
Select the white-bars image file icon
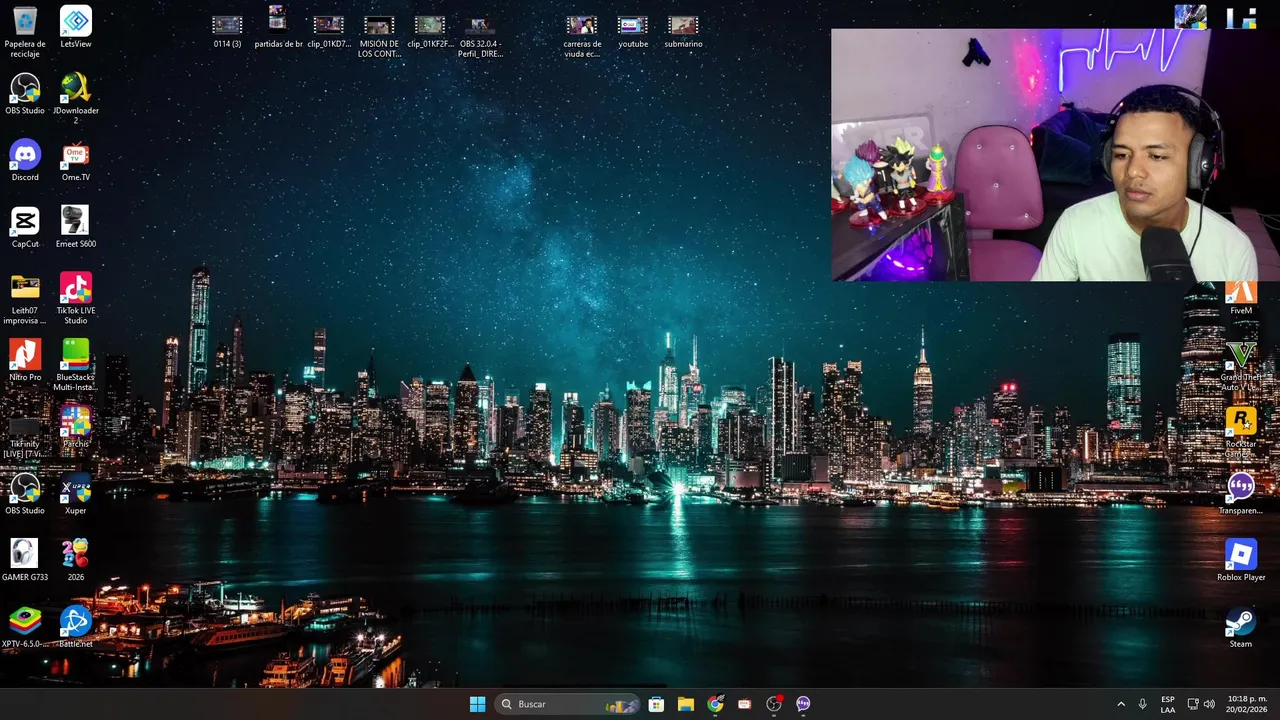point(1241,17)
